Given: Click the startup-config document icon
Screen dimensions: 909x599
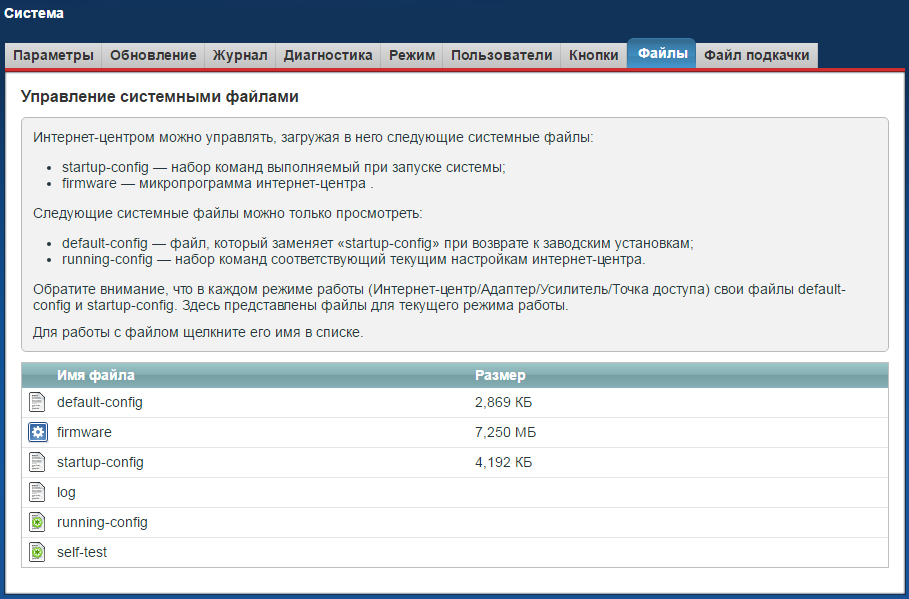Looking at the screenshot, I should click(x=38, y=462).
